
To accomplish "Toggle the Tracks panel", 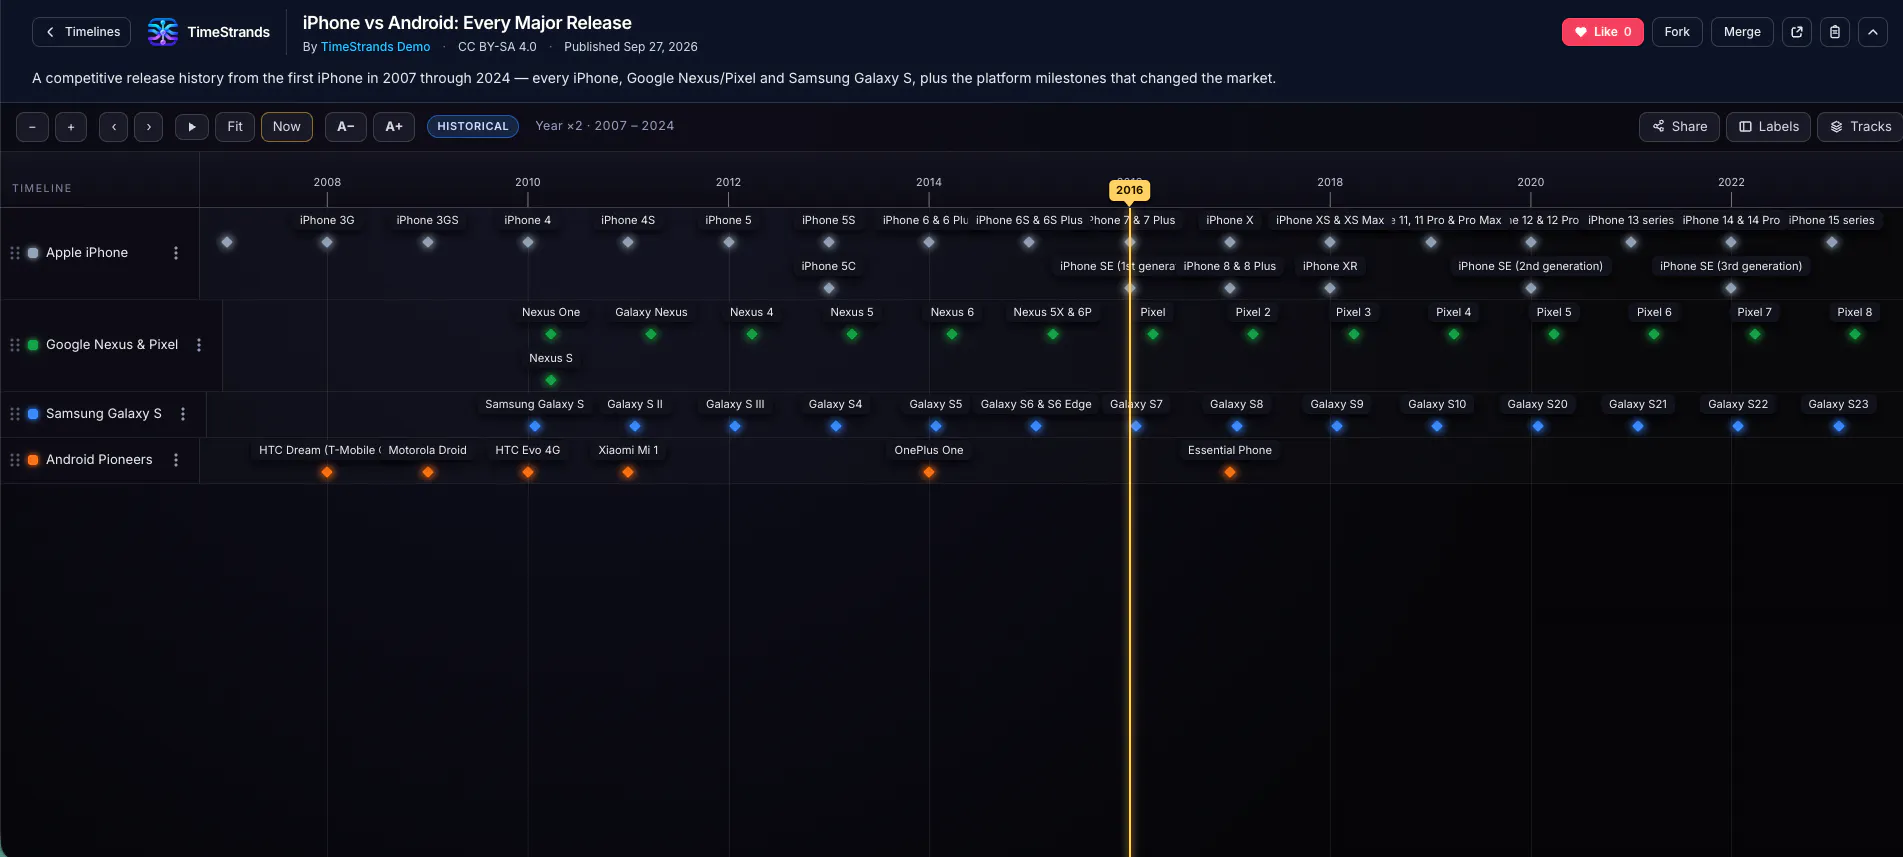I will (x=1860, y=127).
